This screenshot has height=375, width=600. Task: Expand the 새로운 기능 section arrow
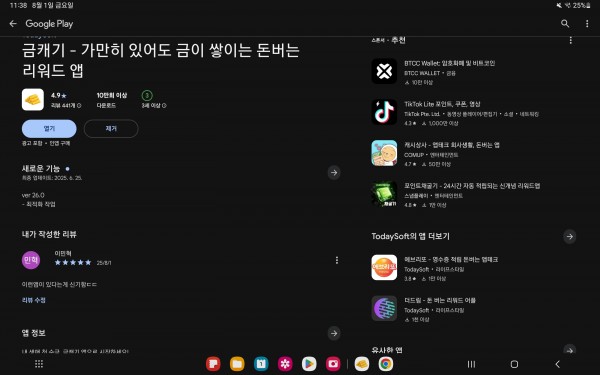[334, 172]
